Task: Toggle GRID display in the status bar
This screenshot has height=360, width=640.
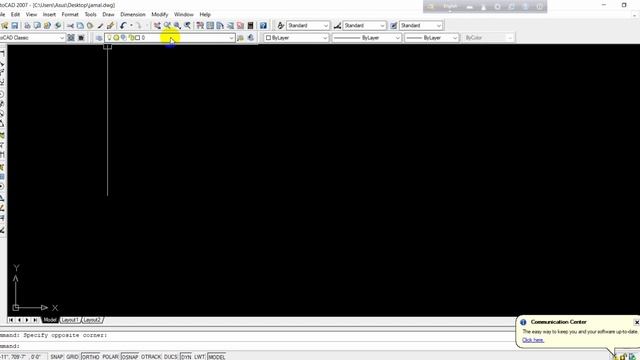Action: coord(72,357)
